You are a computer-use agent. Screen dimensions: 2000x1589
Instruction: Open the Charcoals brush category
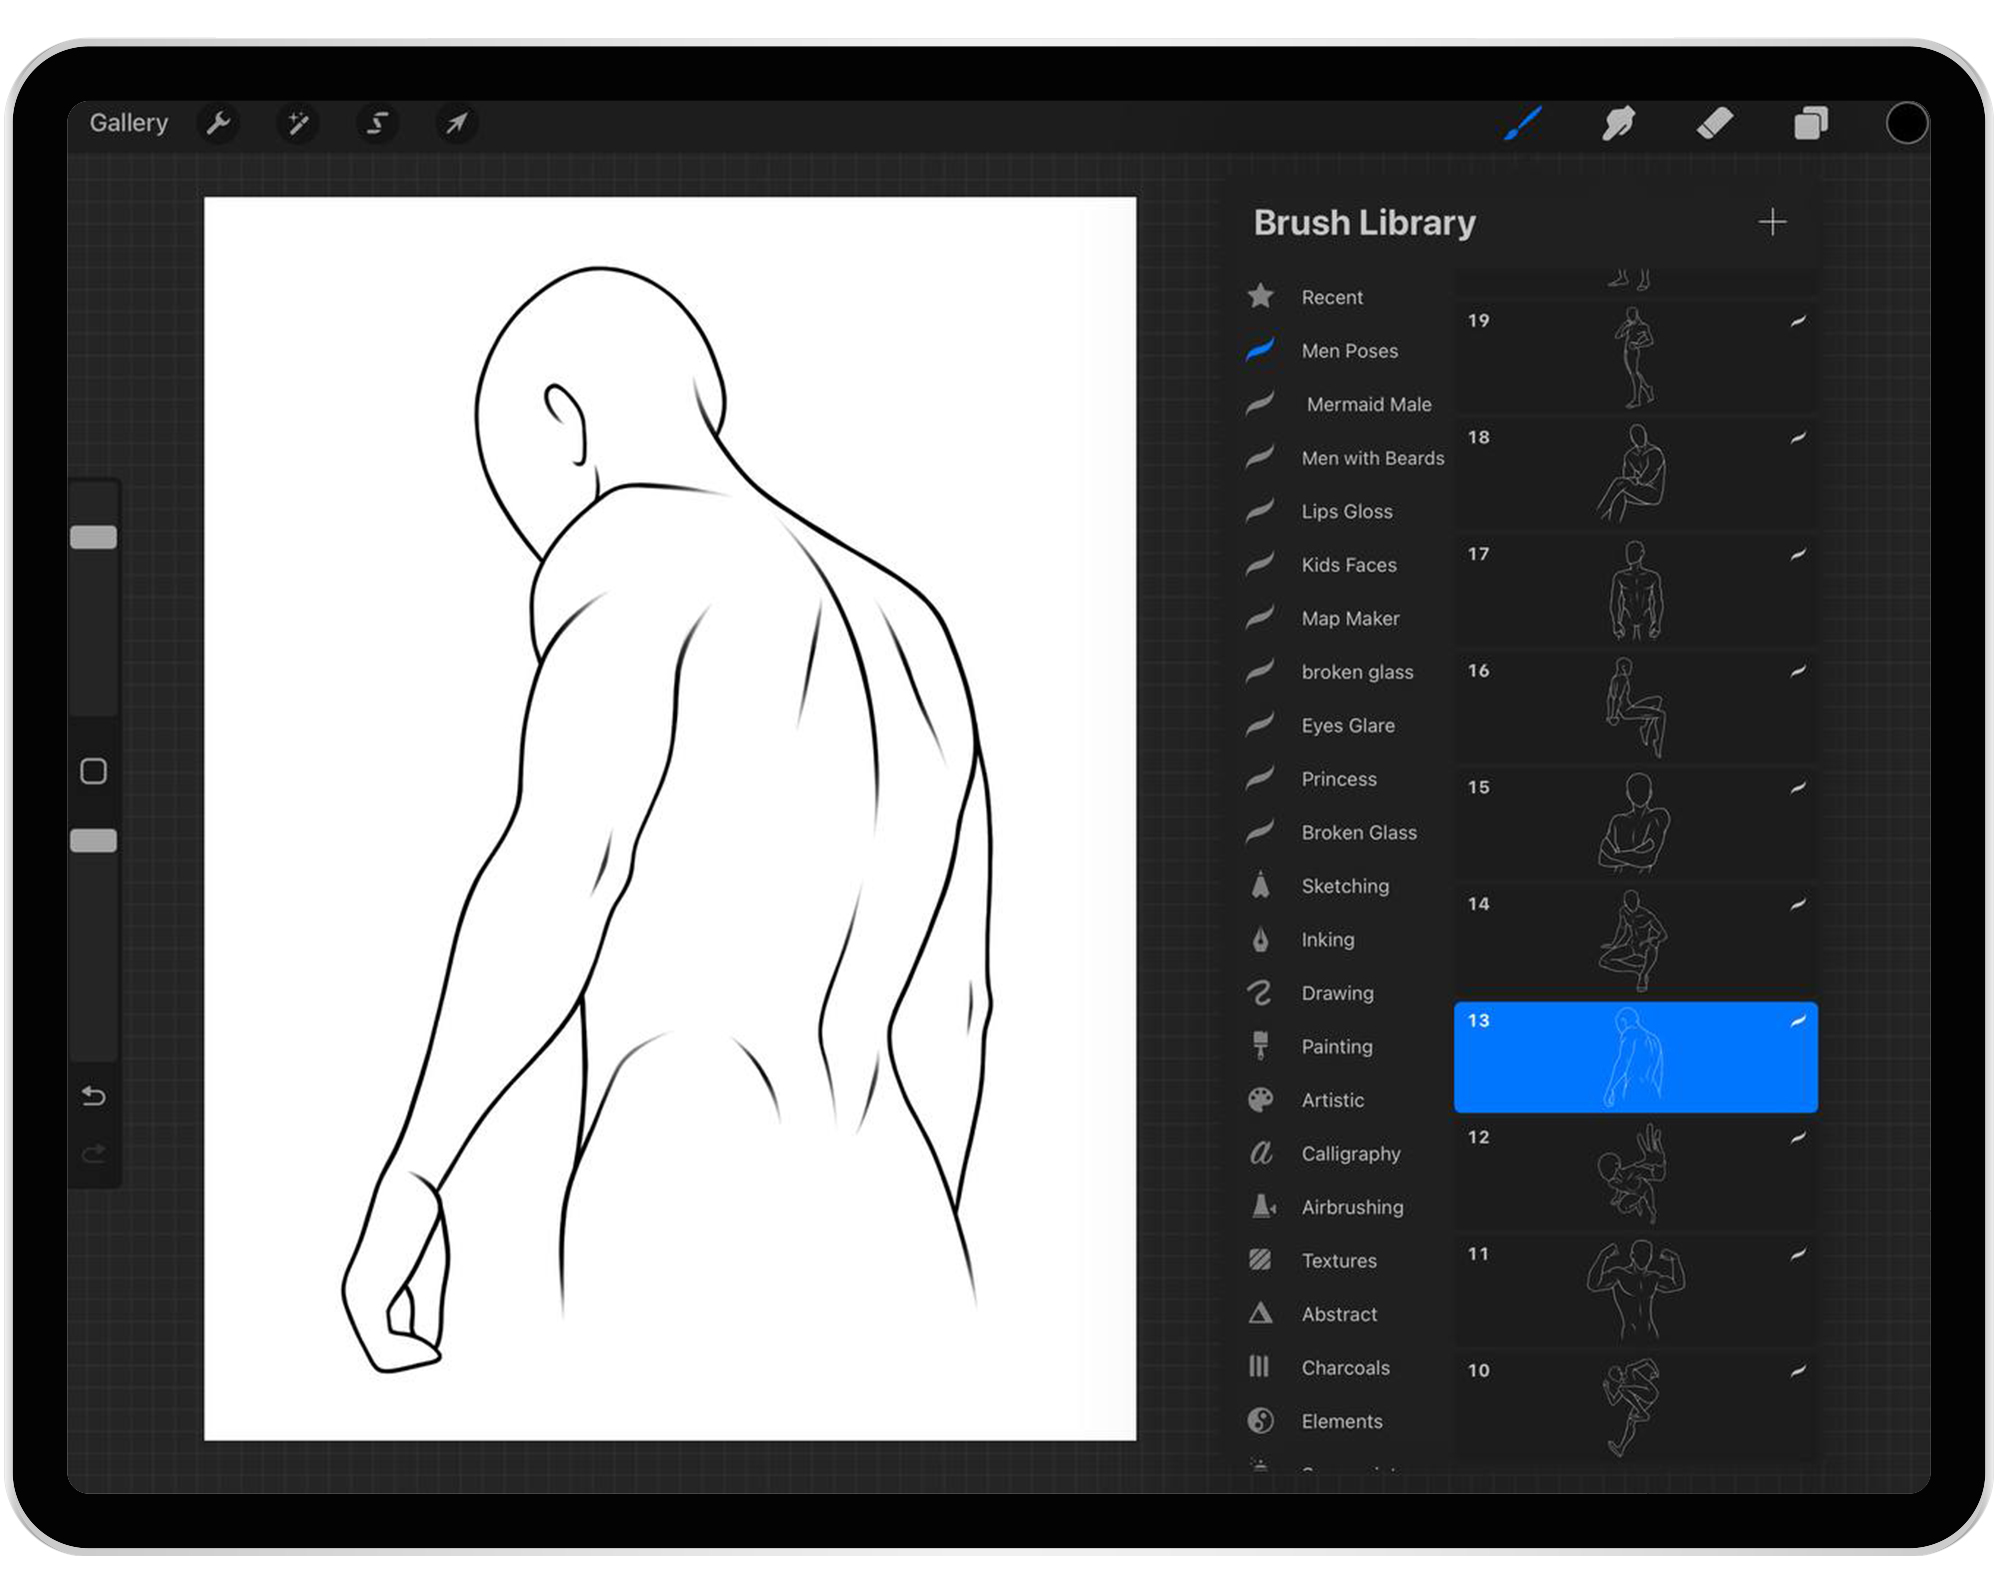click(1345, 1367)
